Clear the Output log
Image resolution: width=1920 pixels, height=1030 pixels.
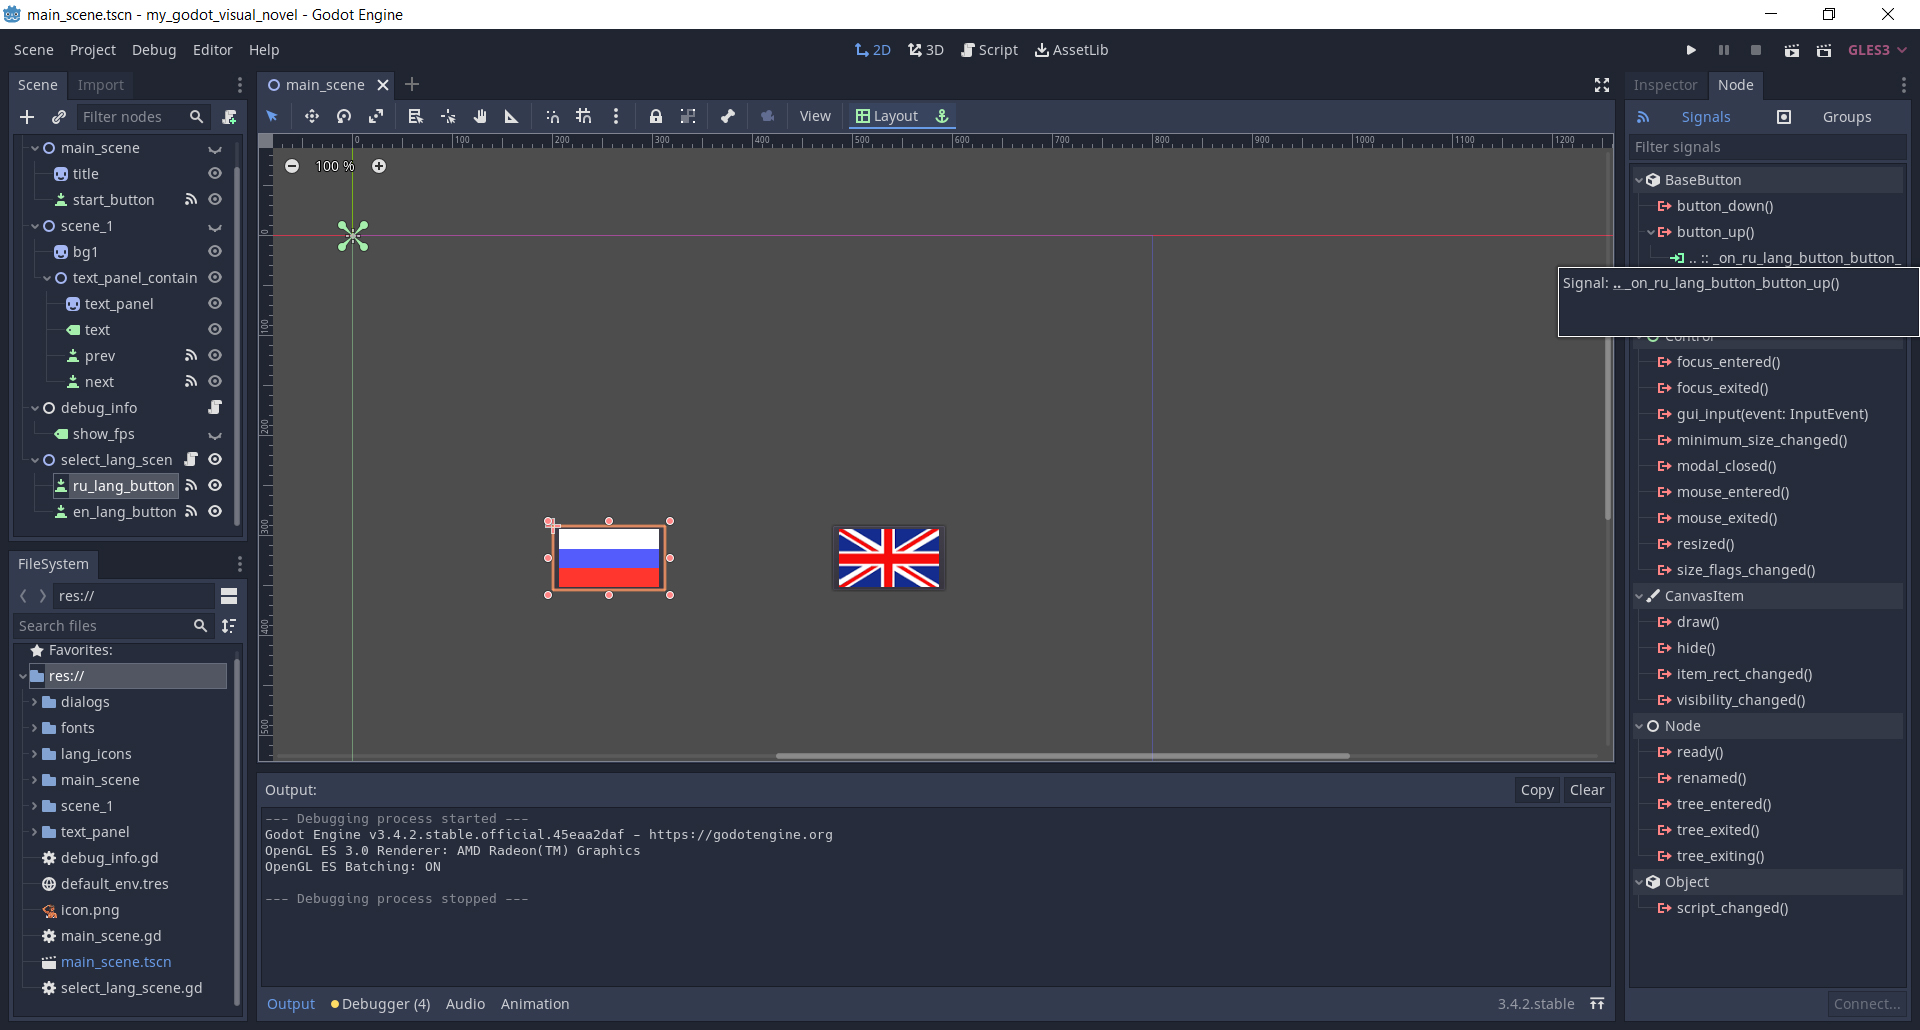pos(1587,790)
